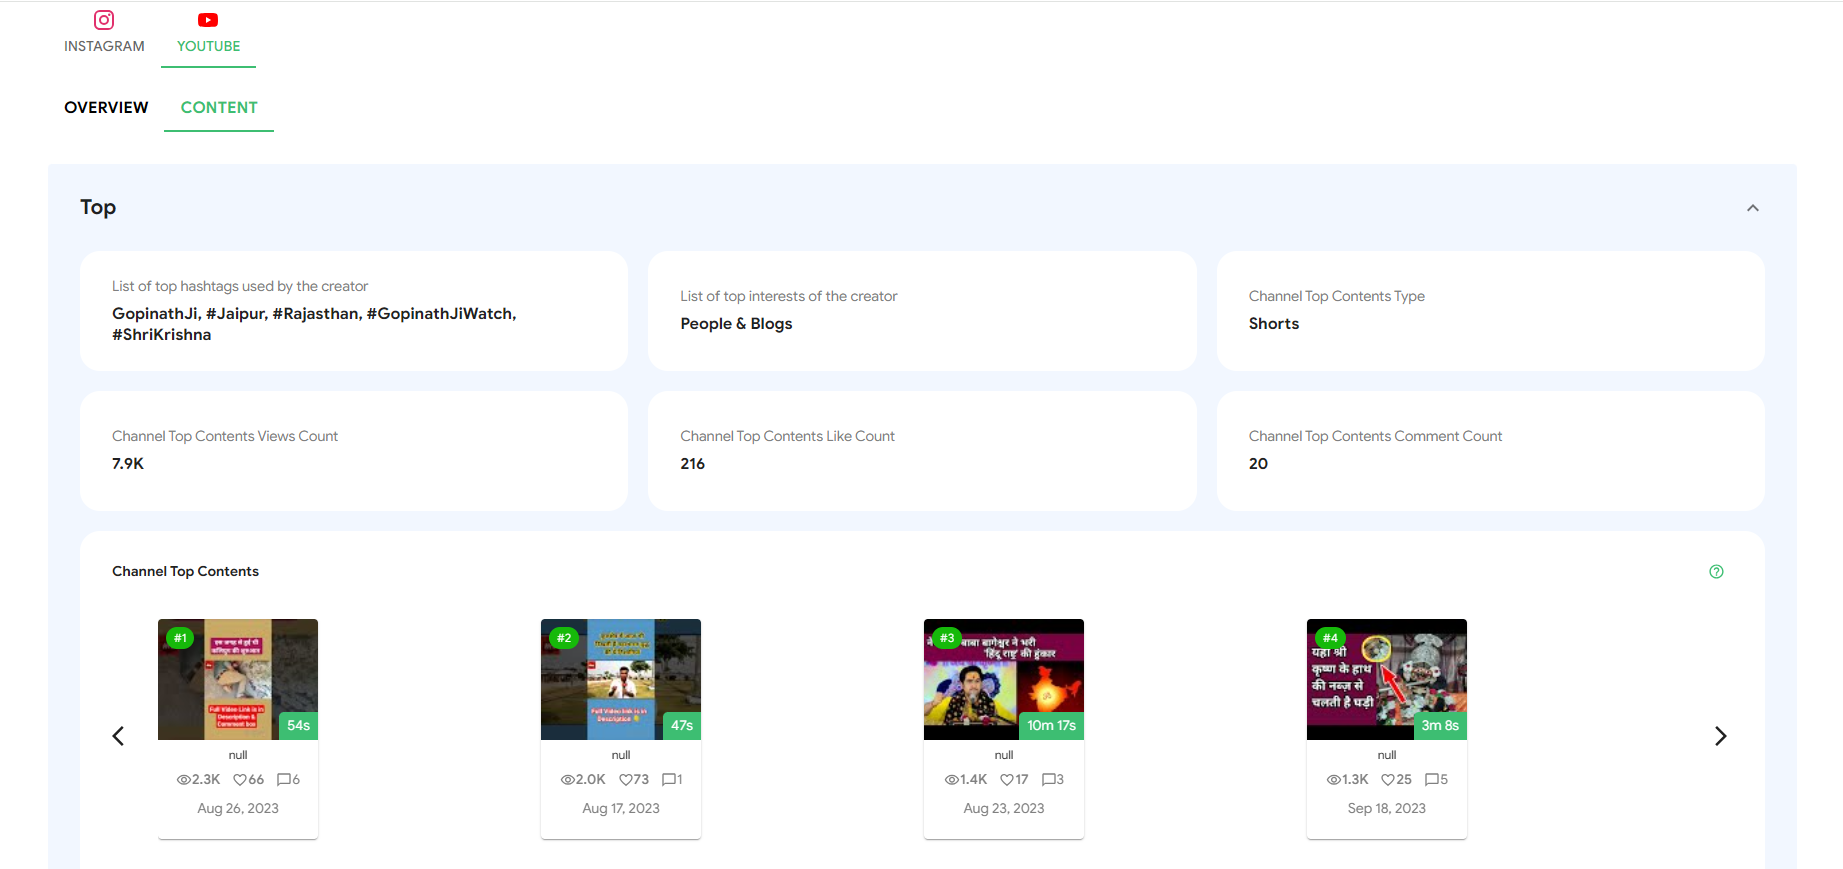Viewport: 1843px width, 869px height.
Task: Click the Channel Top Contents Views Count card
Action: 354,451
